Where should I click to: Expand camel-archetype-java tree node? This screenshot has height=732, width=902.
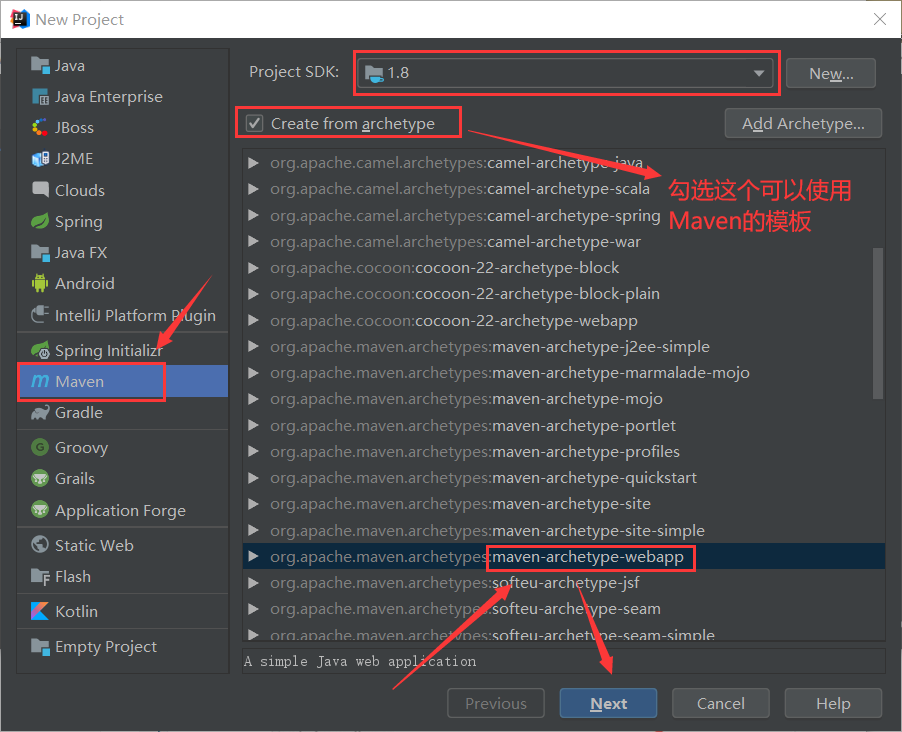[253, 163]
